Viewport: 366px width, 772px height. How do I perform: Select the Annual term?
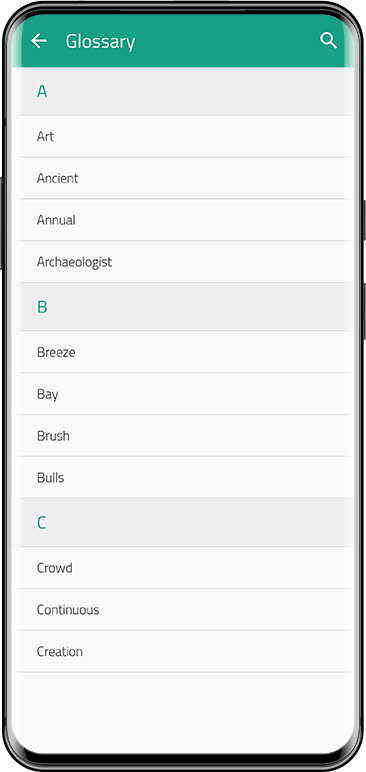tap(183, 220)
